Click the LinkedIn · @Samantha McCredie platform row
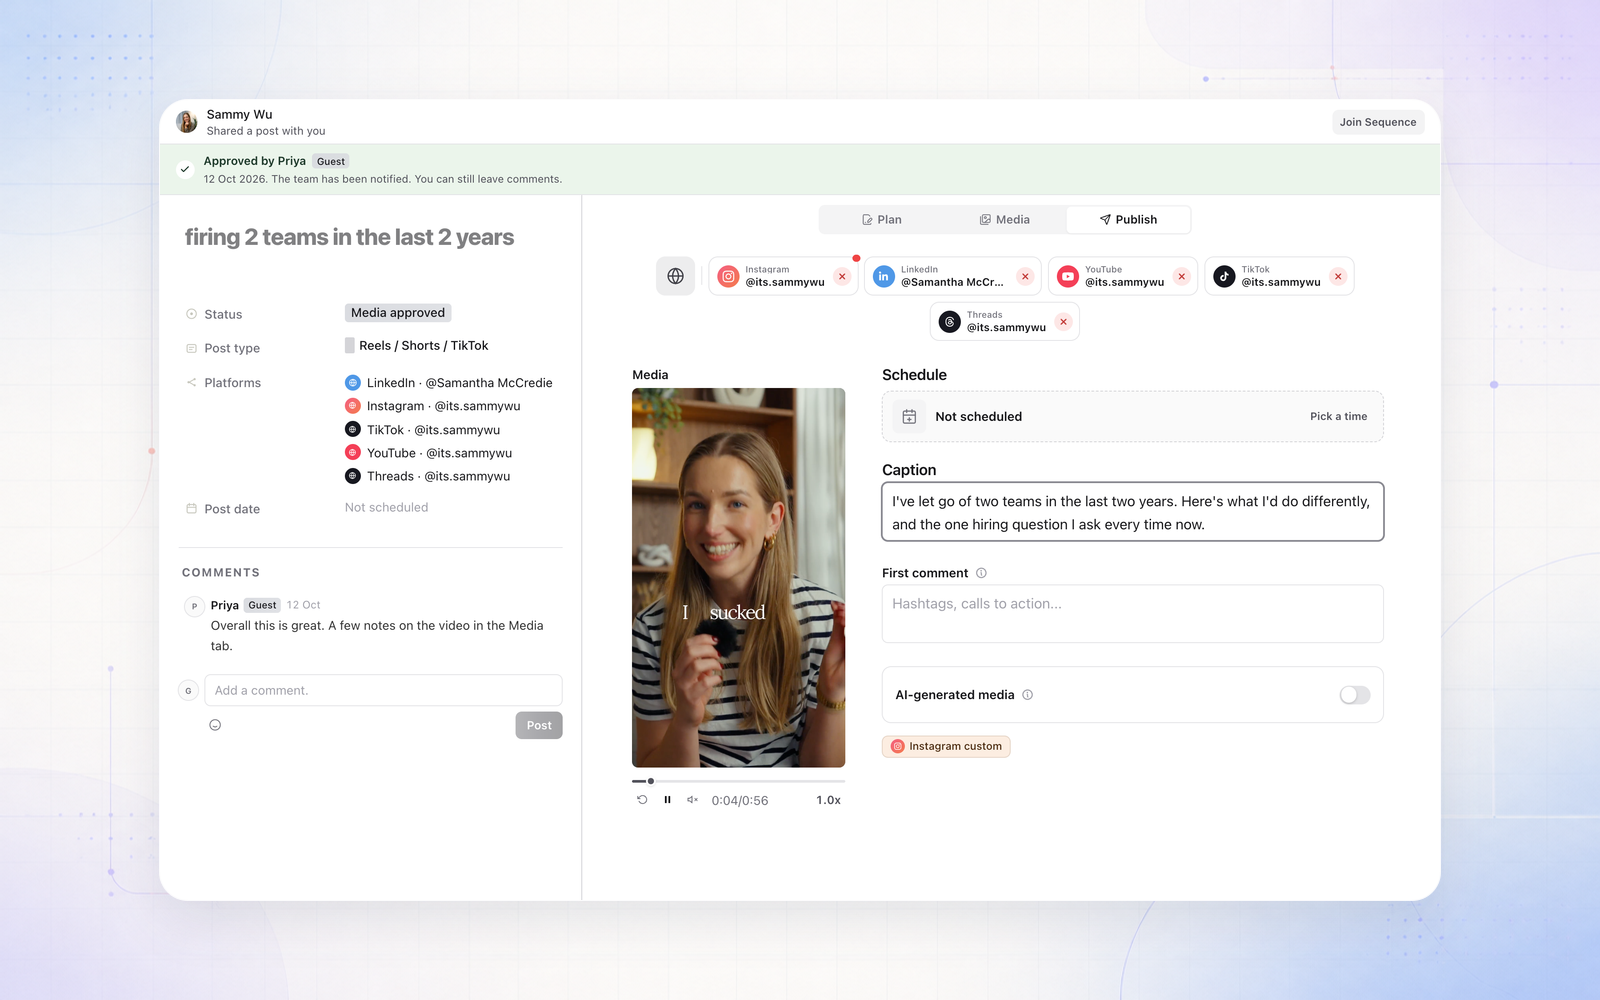 (x=449, y=383)
